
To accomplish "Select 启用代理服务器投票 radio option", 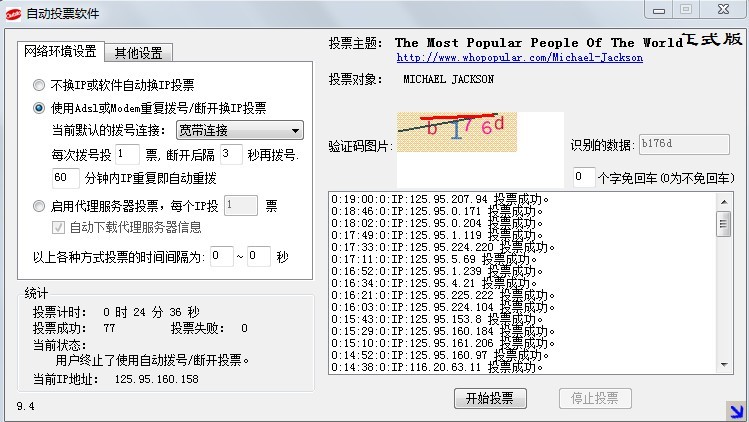I will point(39,205).
